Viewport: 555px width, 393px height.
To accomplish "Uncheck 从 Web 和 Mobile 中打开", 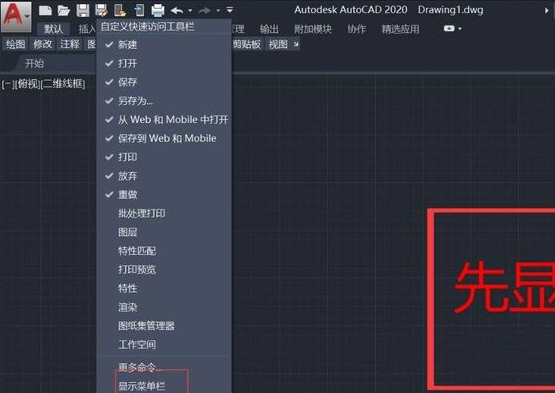I will tap(164, 120).
